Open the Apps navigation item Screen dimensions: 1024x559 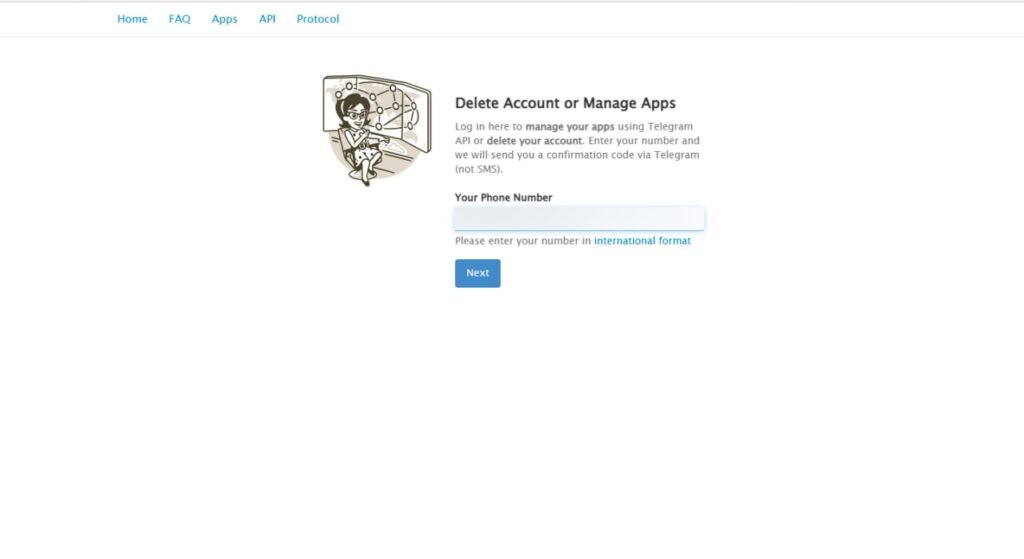(224, 19)
